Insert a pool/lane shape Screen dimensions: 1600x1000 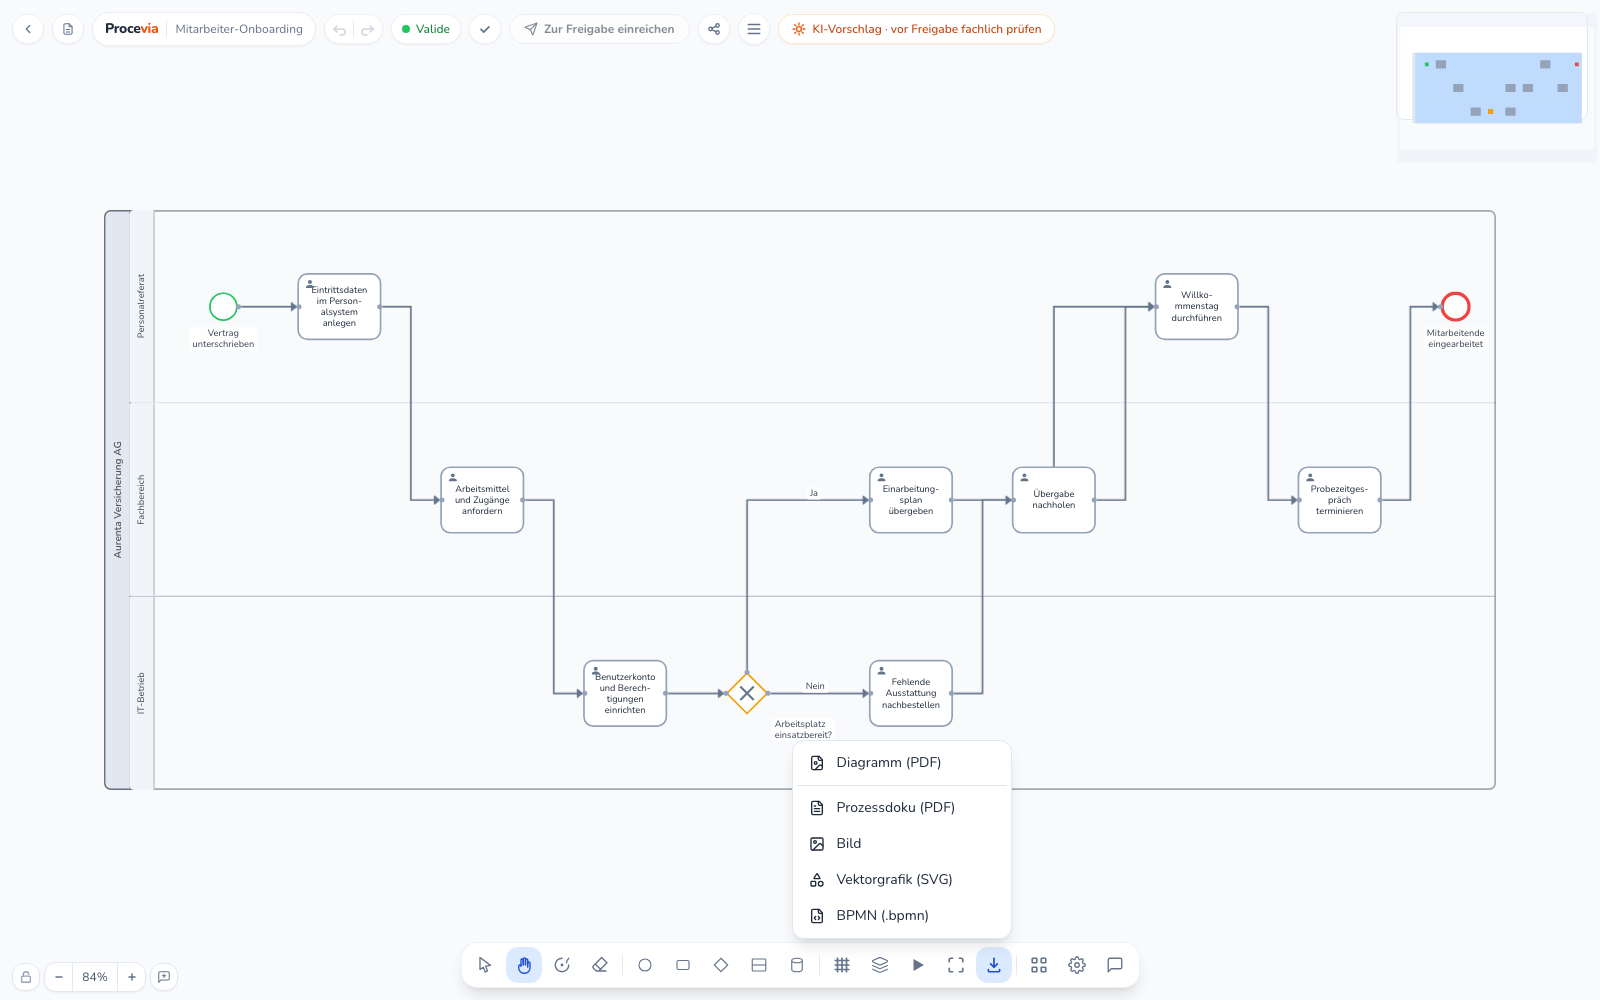[759, 965]
